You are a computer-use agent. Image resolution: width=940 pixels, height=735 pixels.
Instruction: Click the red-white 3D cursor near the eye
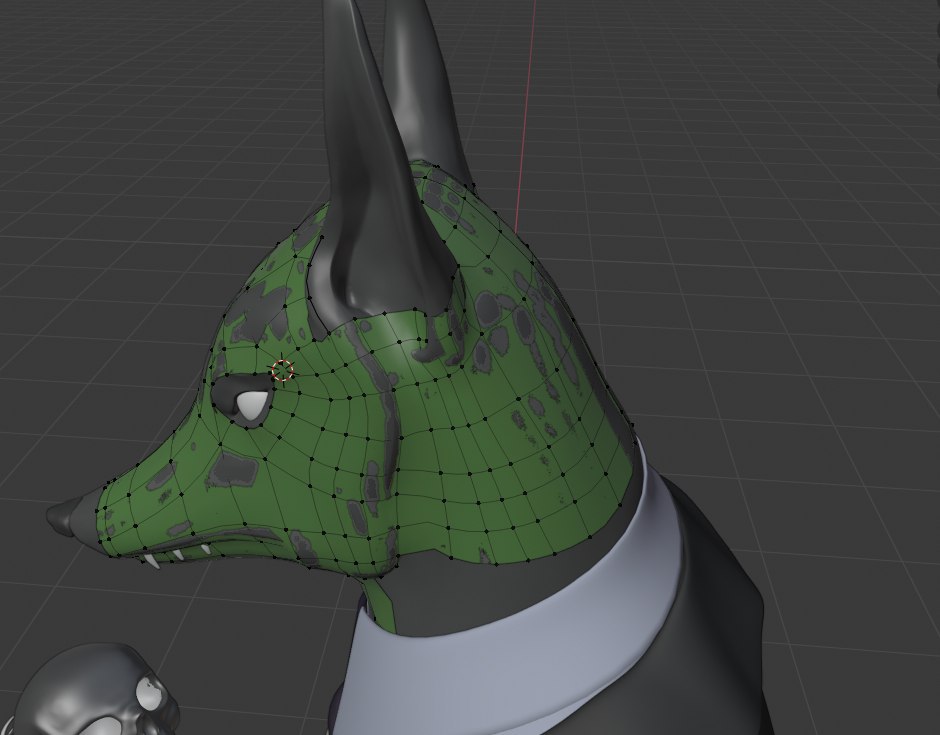click(x=282, y=370)
